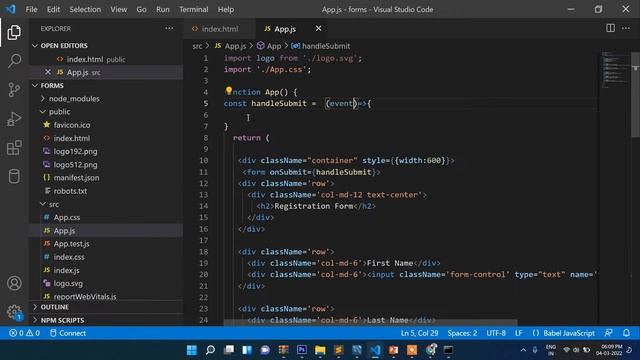Viewport: 640px width, 360px height.
Task: Open the Accounts menu icon
Action: pos(14,283)
